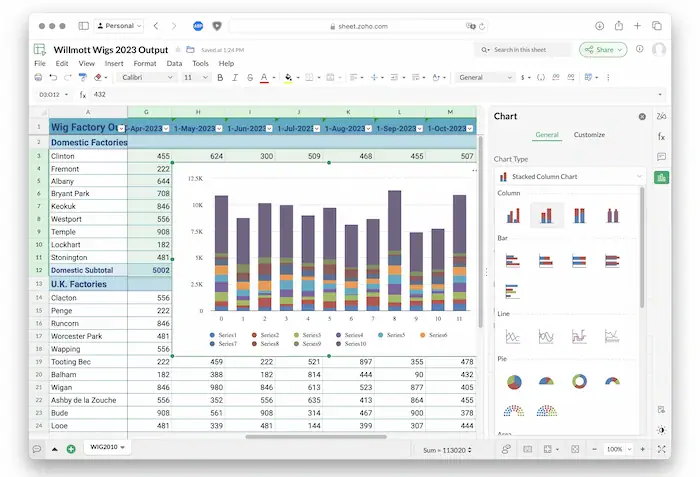Select the doughnut chart icon
700x477 pixels.
[579, 381]
